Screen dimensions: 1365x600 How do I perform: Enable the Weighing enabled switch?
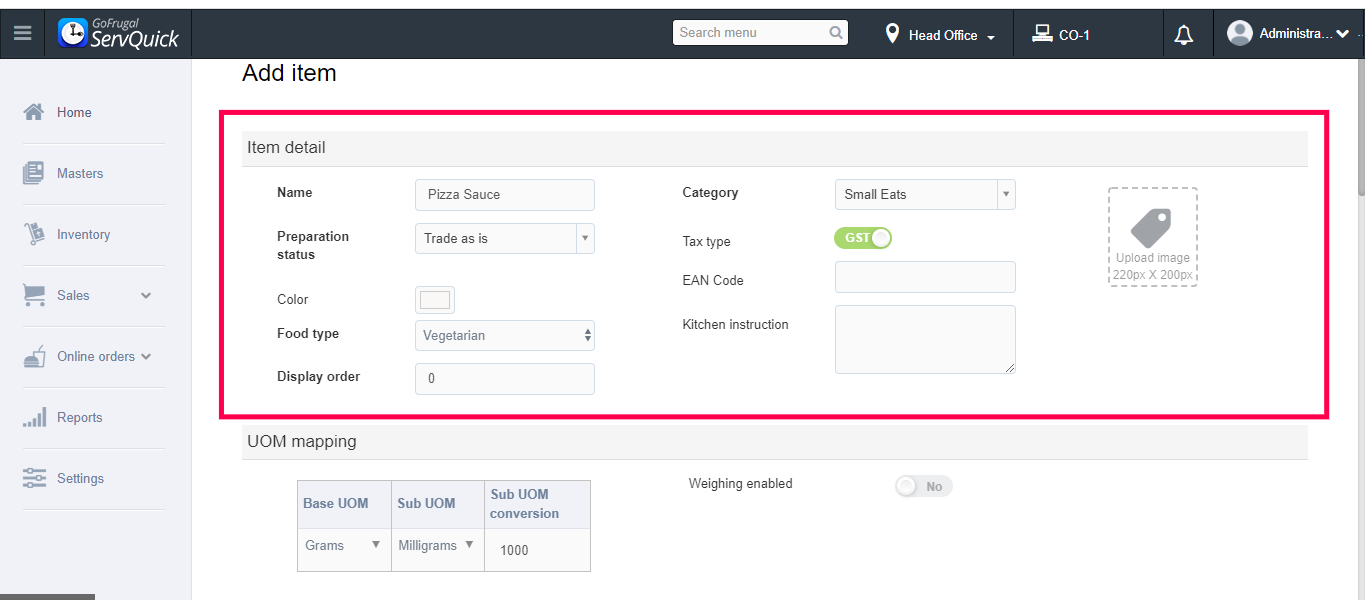923,487
